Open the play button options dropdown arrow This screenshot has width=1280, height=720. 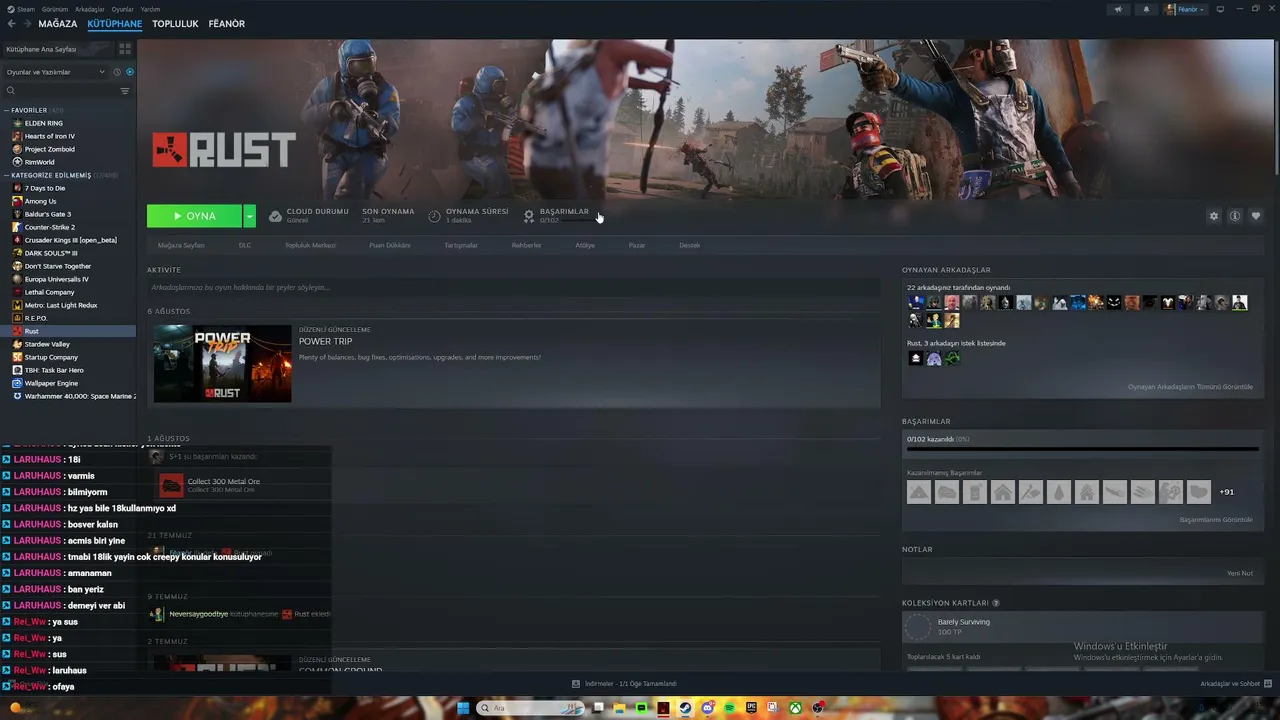point(249,216)
